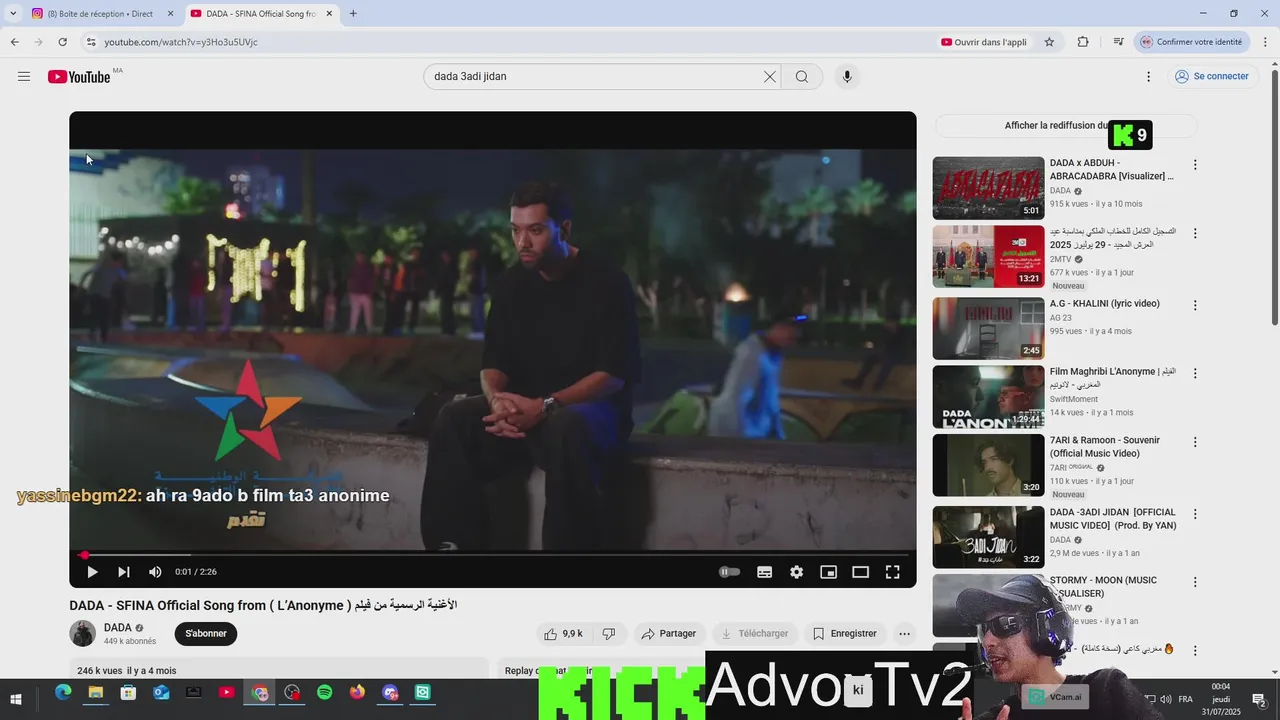Open DADA x ABDUH ABRACADABRA thumbnail
The image size is (1280, 720).
point(988,188)
